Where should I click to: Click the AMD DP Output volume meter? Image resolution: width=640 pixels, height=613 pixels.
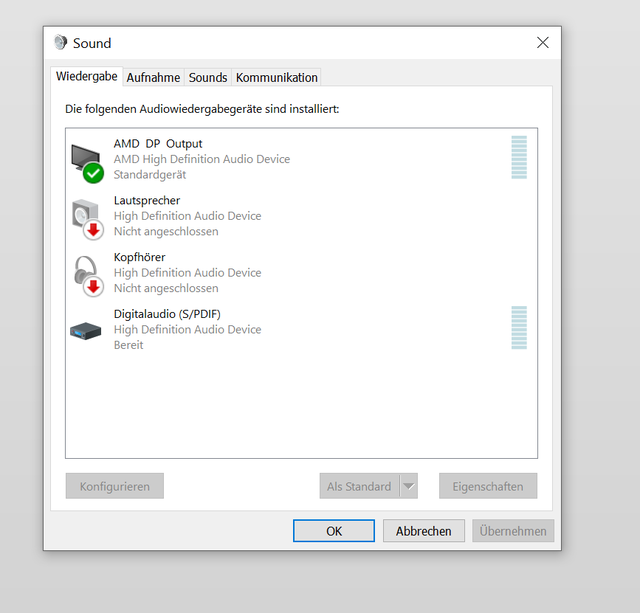518,158
